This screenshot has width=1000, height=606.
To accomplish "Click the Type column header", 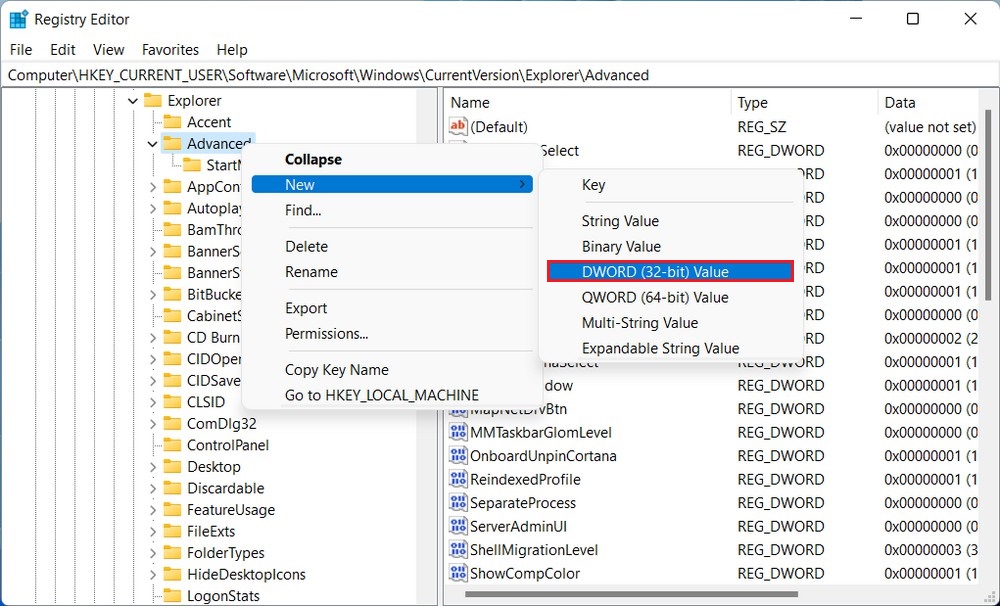I will pyautogui.click(x=804, y=103).
